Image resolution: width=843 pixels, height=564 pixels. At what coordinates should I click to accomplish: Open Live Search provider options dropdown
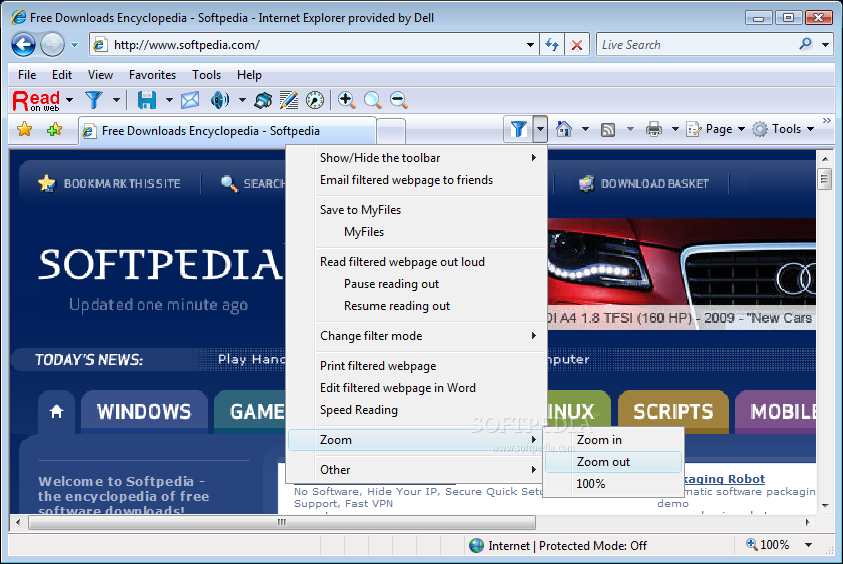coord(825,45)
